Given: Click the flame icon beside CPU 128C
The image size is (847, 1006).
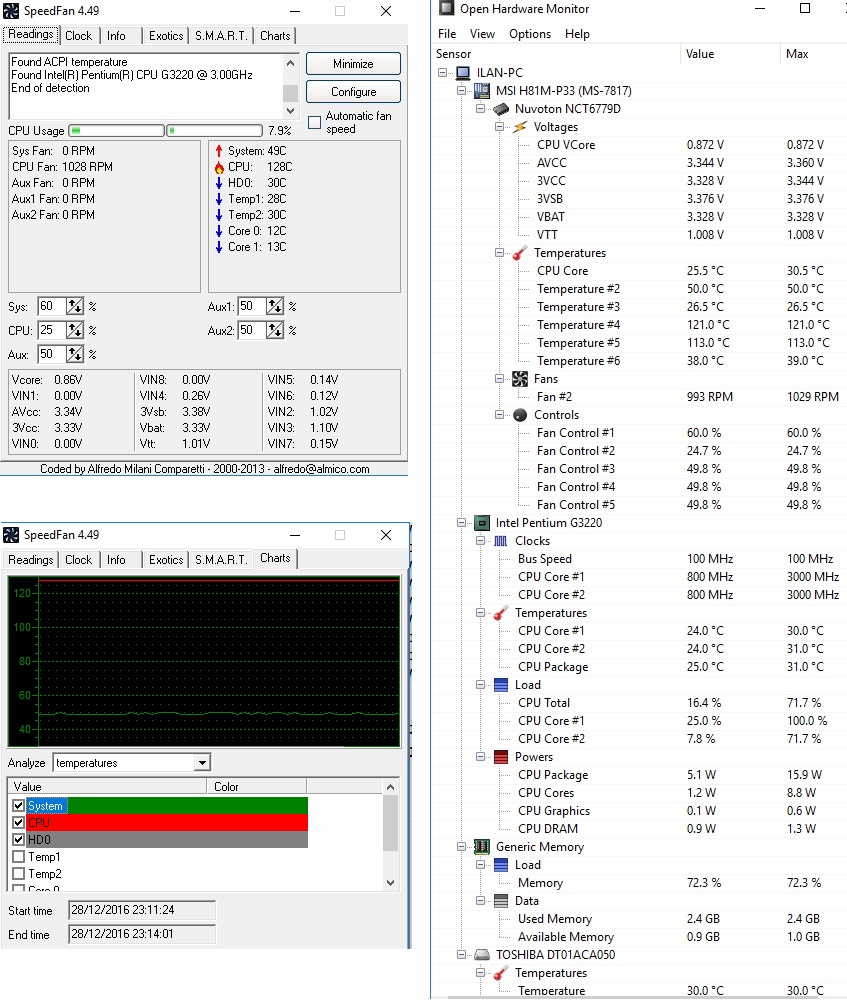Looking at the screenshot, I should 219,167.
